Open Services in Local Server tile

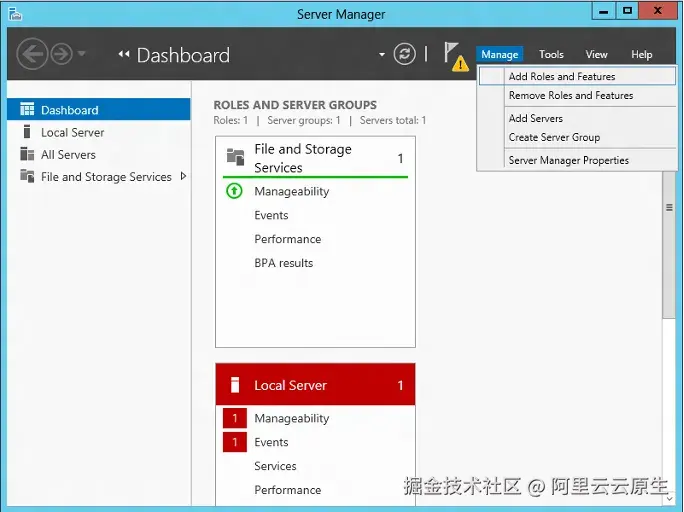coord(275,466)
